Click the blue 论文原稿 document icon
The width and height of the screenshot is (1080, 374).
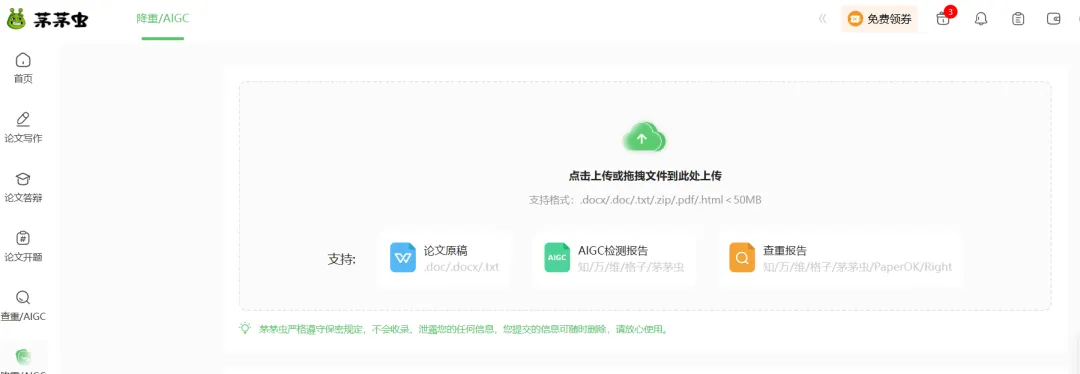tap(403, 258)
